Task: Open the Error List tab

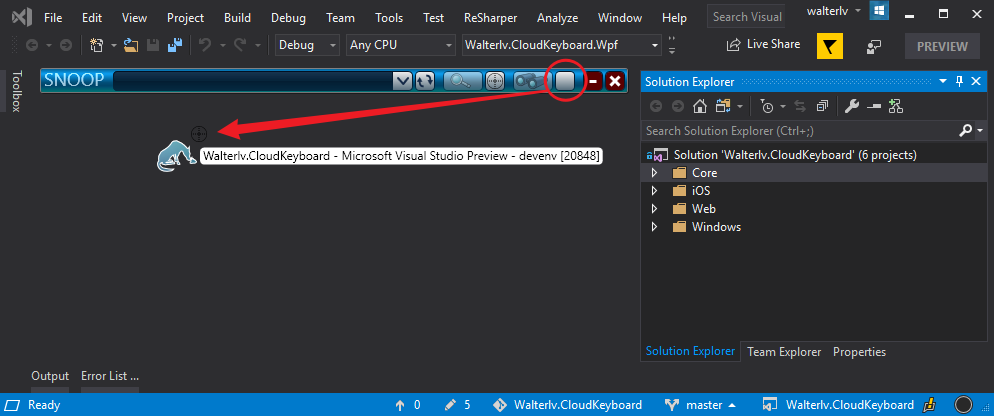Action: tap(110, 375)
